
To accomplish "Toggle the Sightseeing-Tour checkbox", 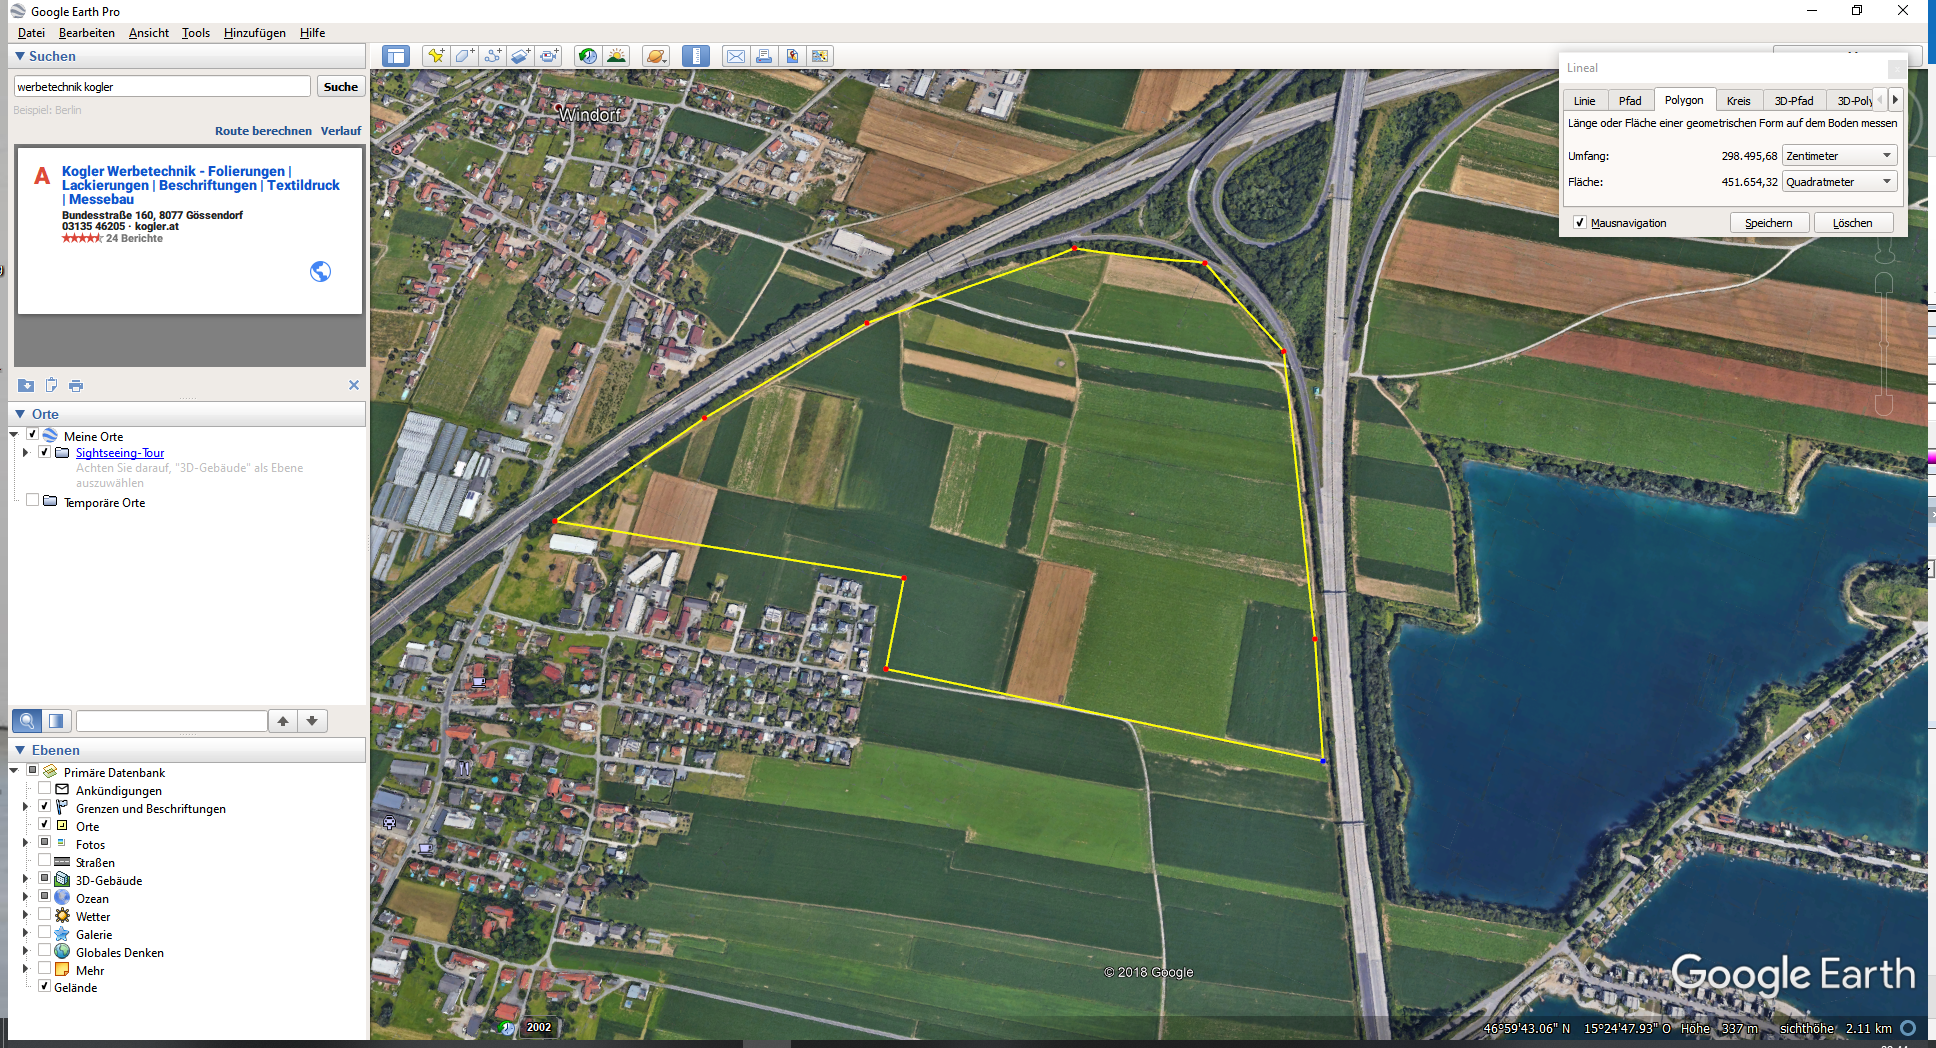I will pos(45,452).
